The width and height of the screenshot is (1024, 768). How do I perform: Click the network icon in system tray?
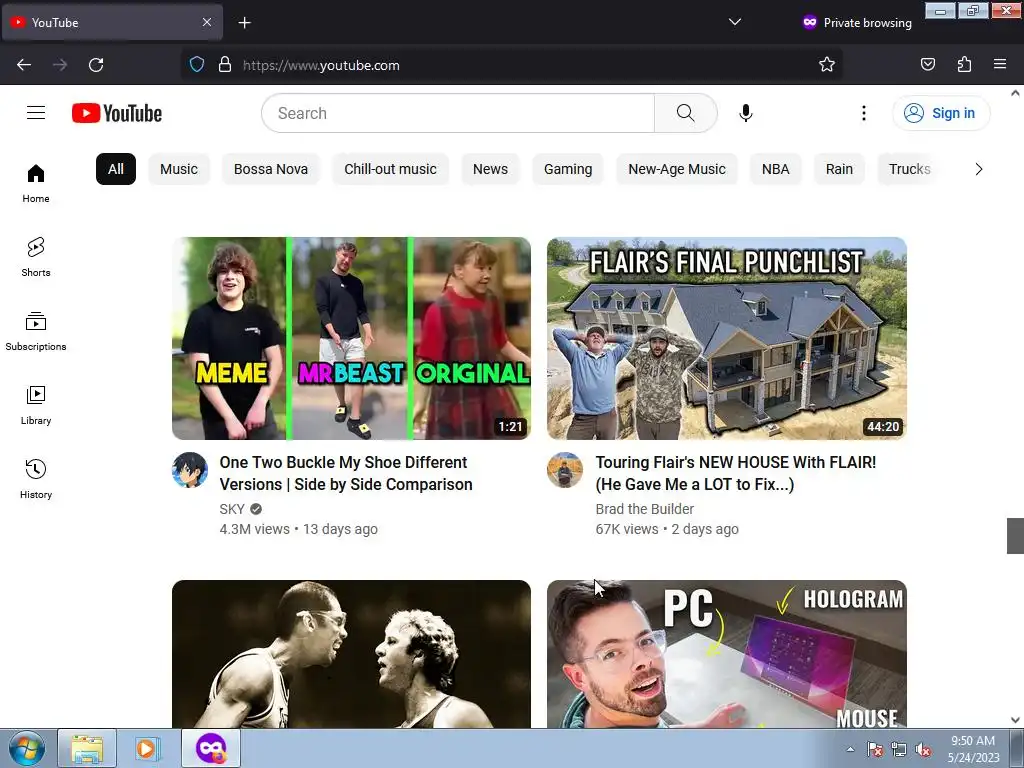[899, 750]
